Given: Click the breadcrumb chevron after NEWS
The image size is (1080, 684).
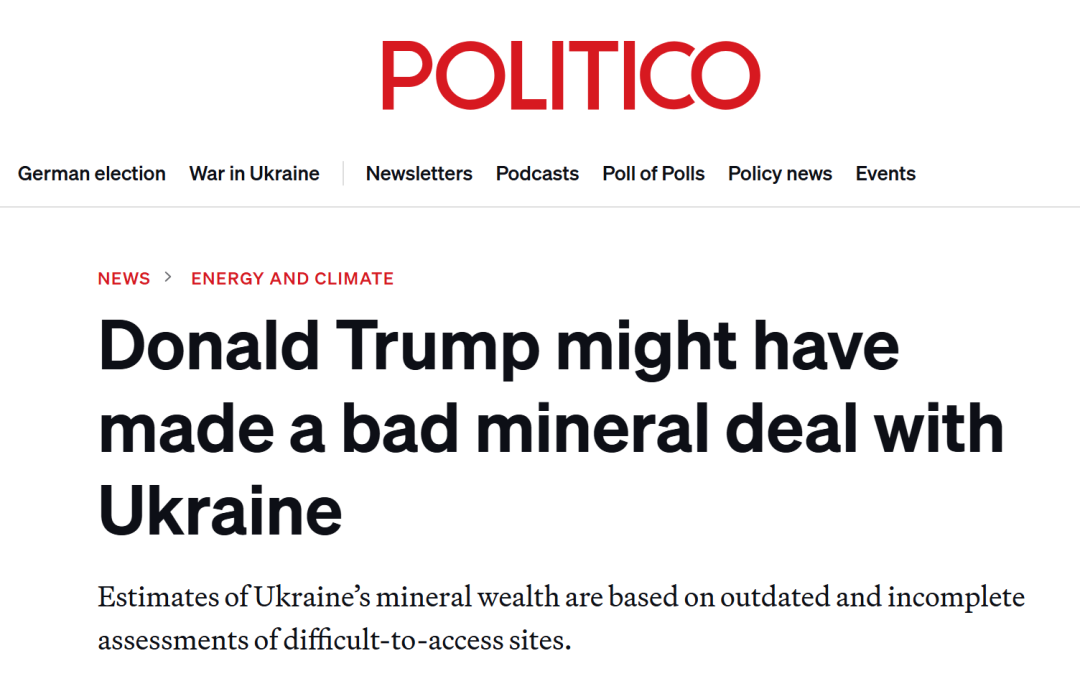Looking at the screenshot, I should (x=168, y=278).
